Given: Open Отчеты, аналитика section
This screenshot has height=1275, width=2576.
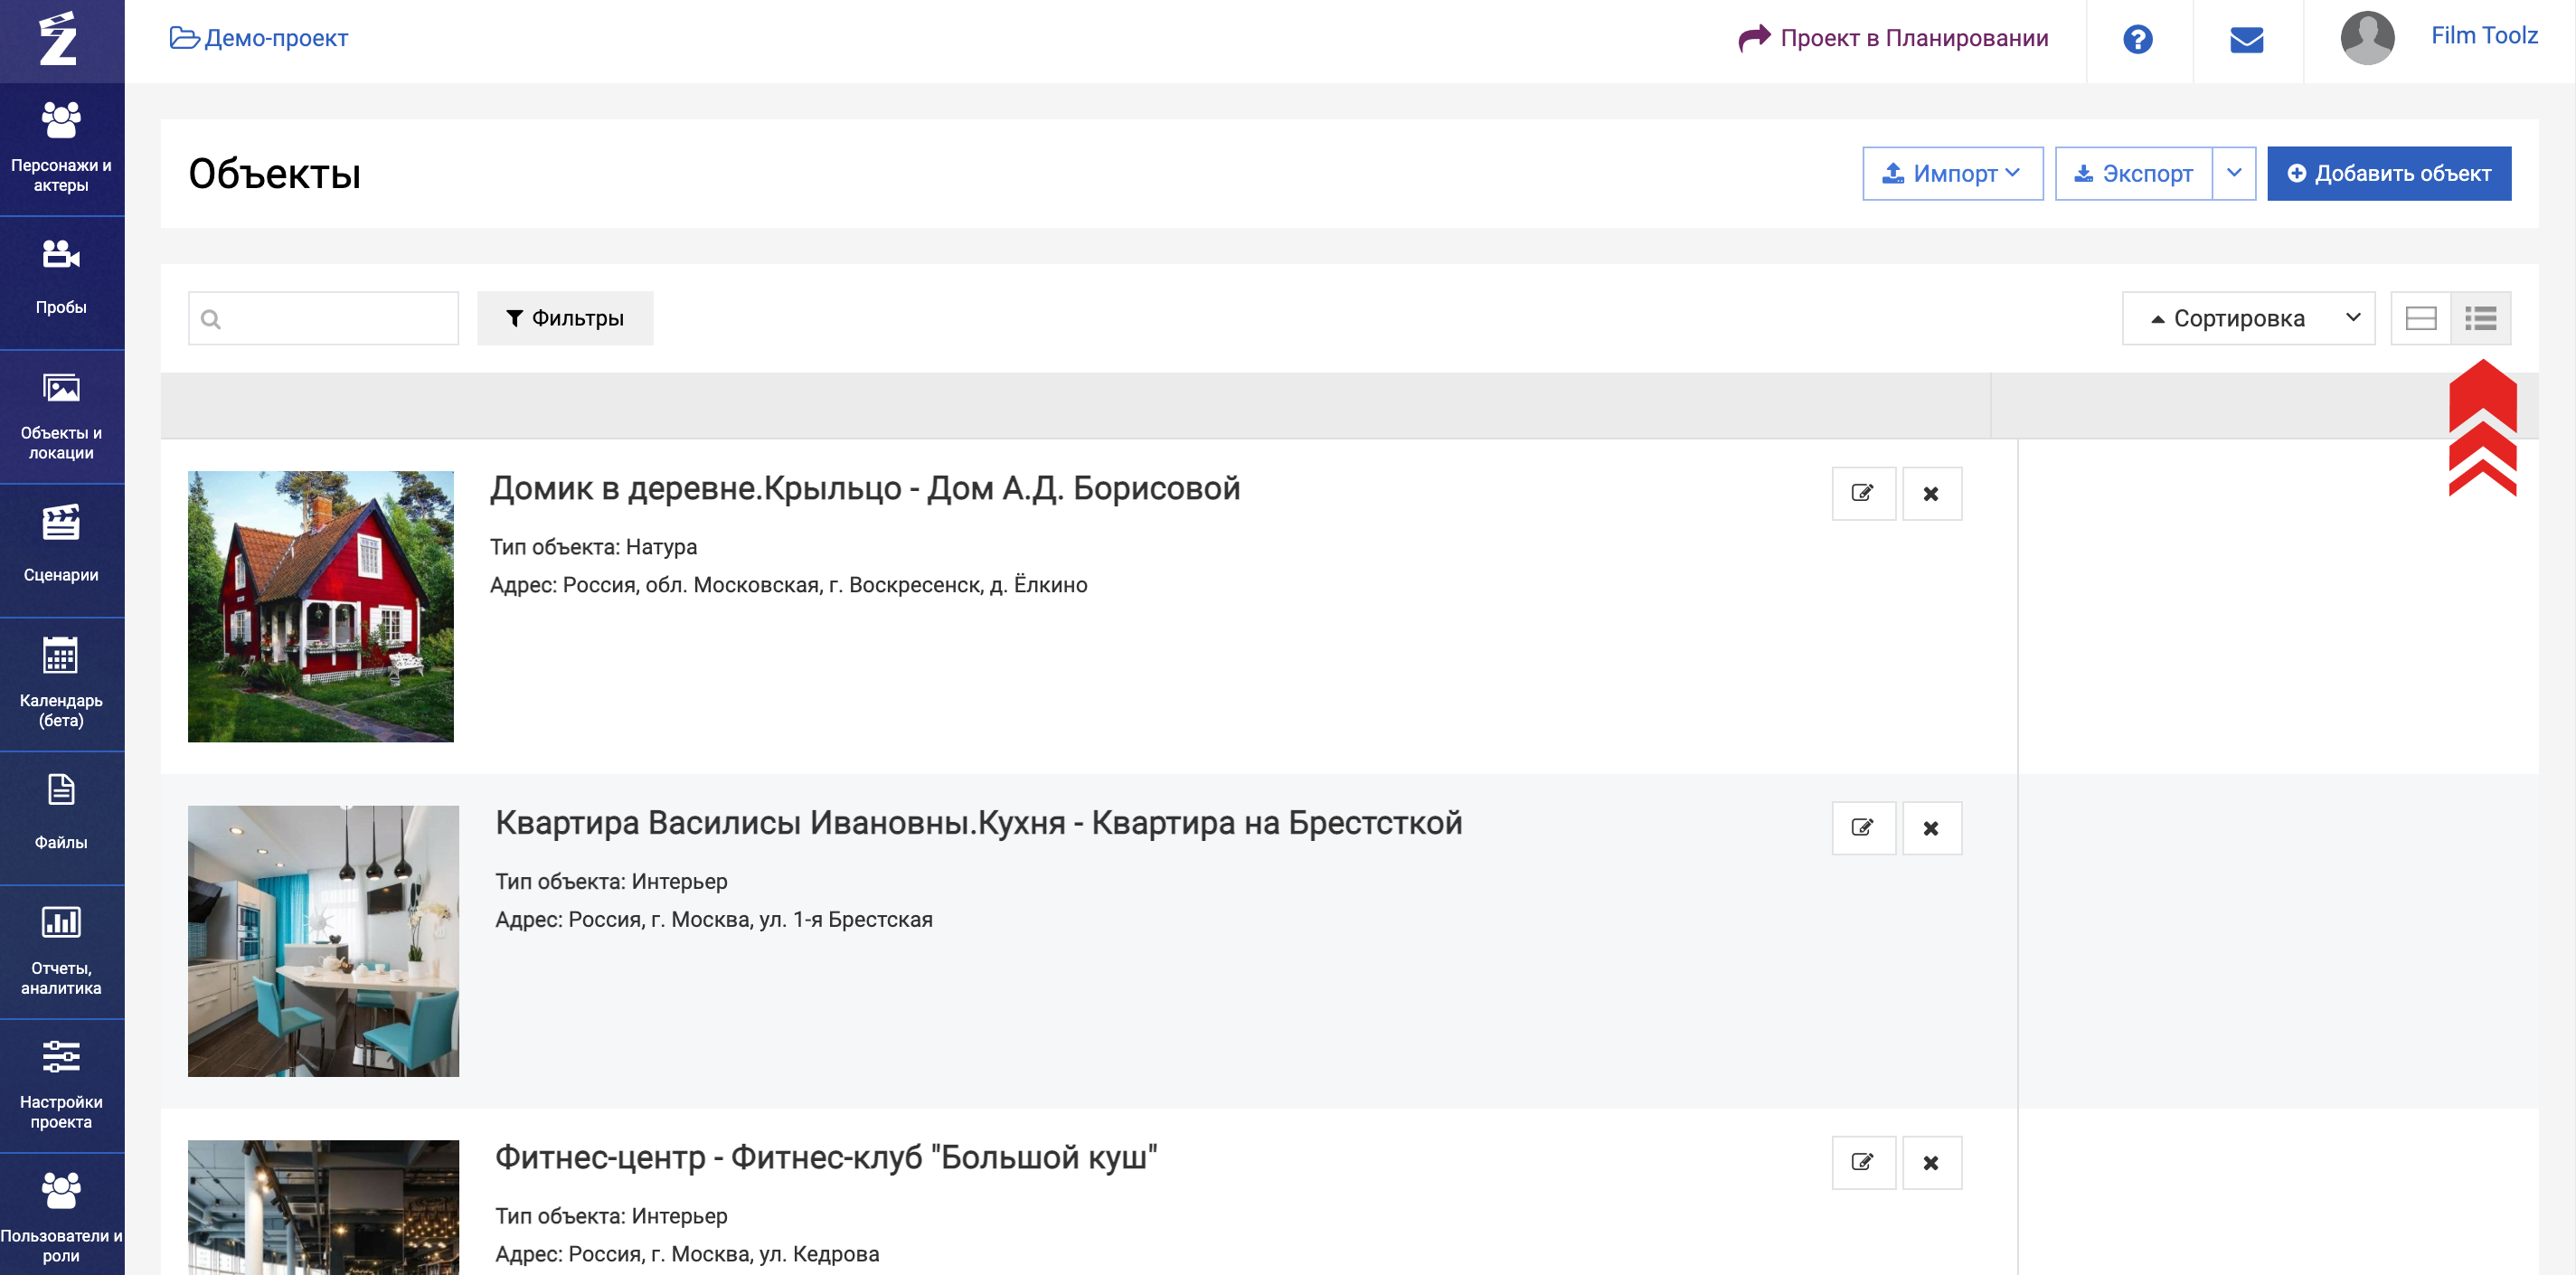Looking at the screenshot, I should click(61, 953).
